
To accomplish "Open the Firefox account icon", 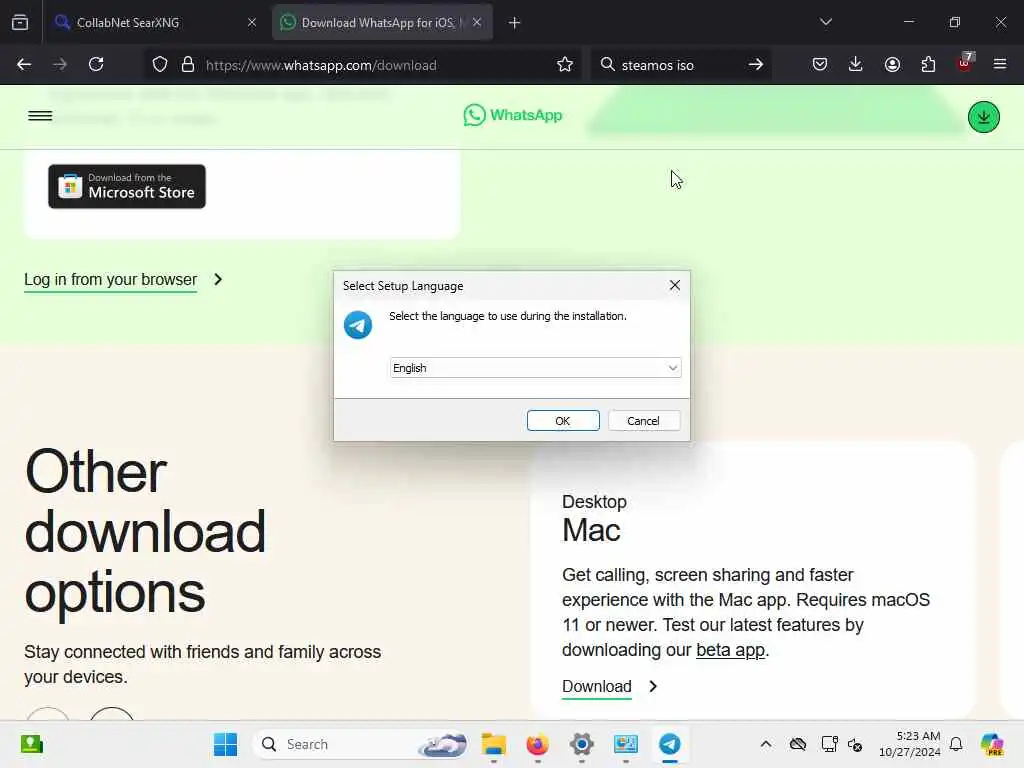I will 892,65.
